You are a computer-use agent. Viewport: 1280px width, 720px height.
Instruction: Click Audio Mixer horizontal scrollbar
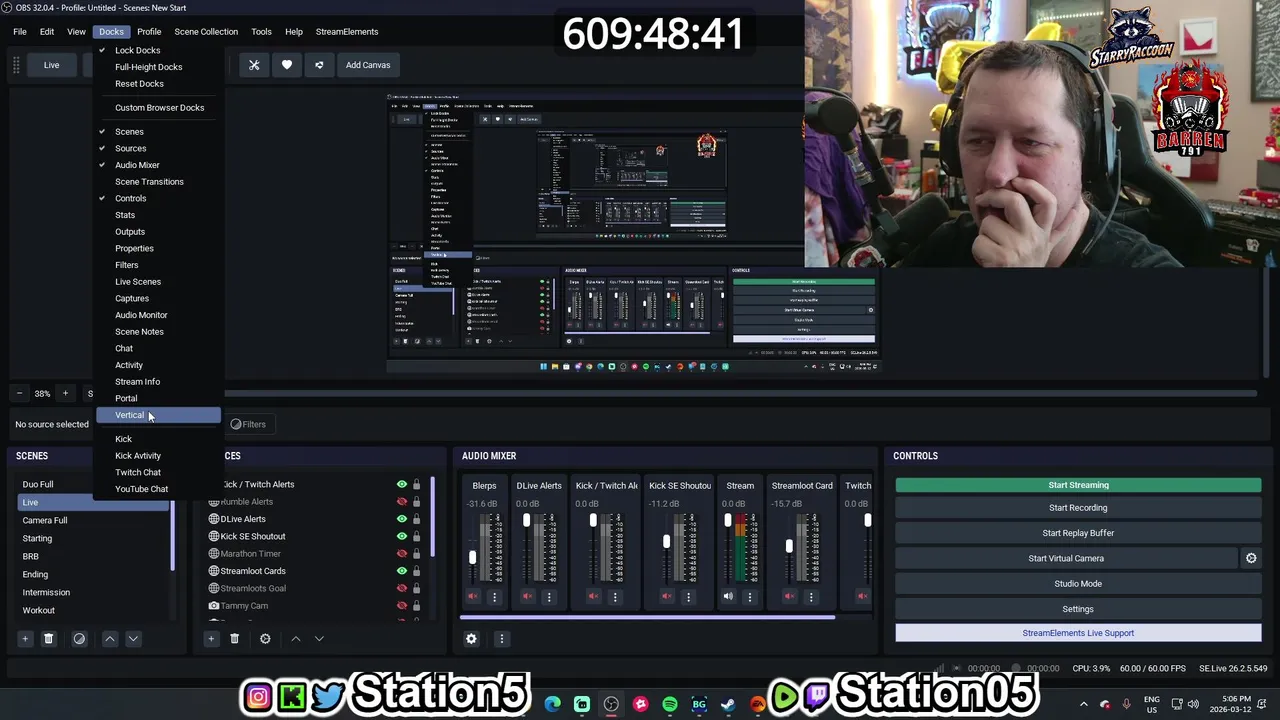tap(647, 618)
